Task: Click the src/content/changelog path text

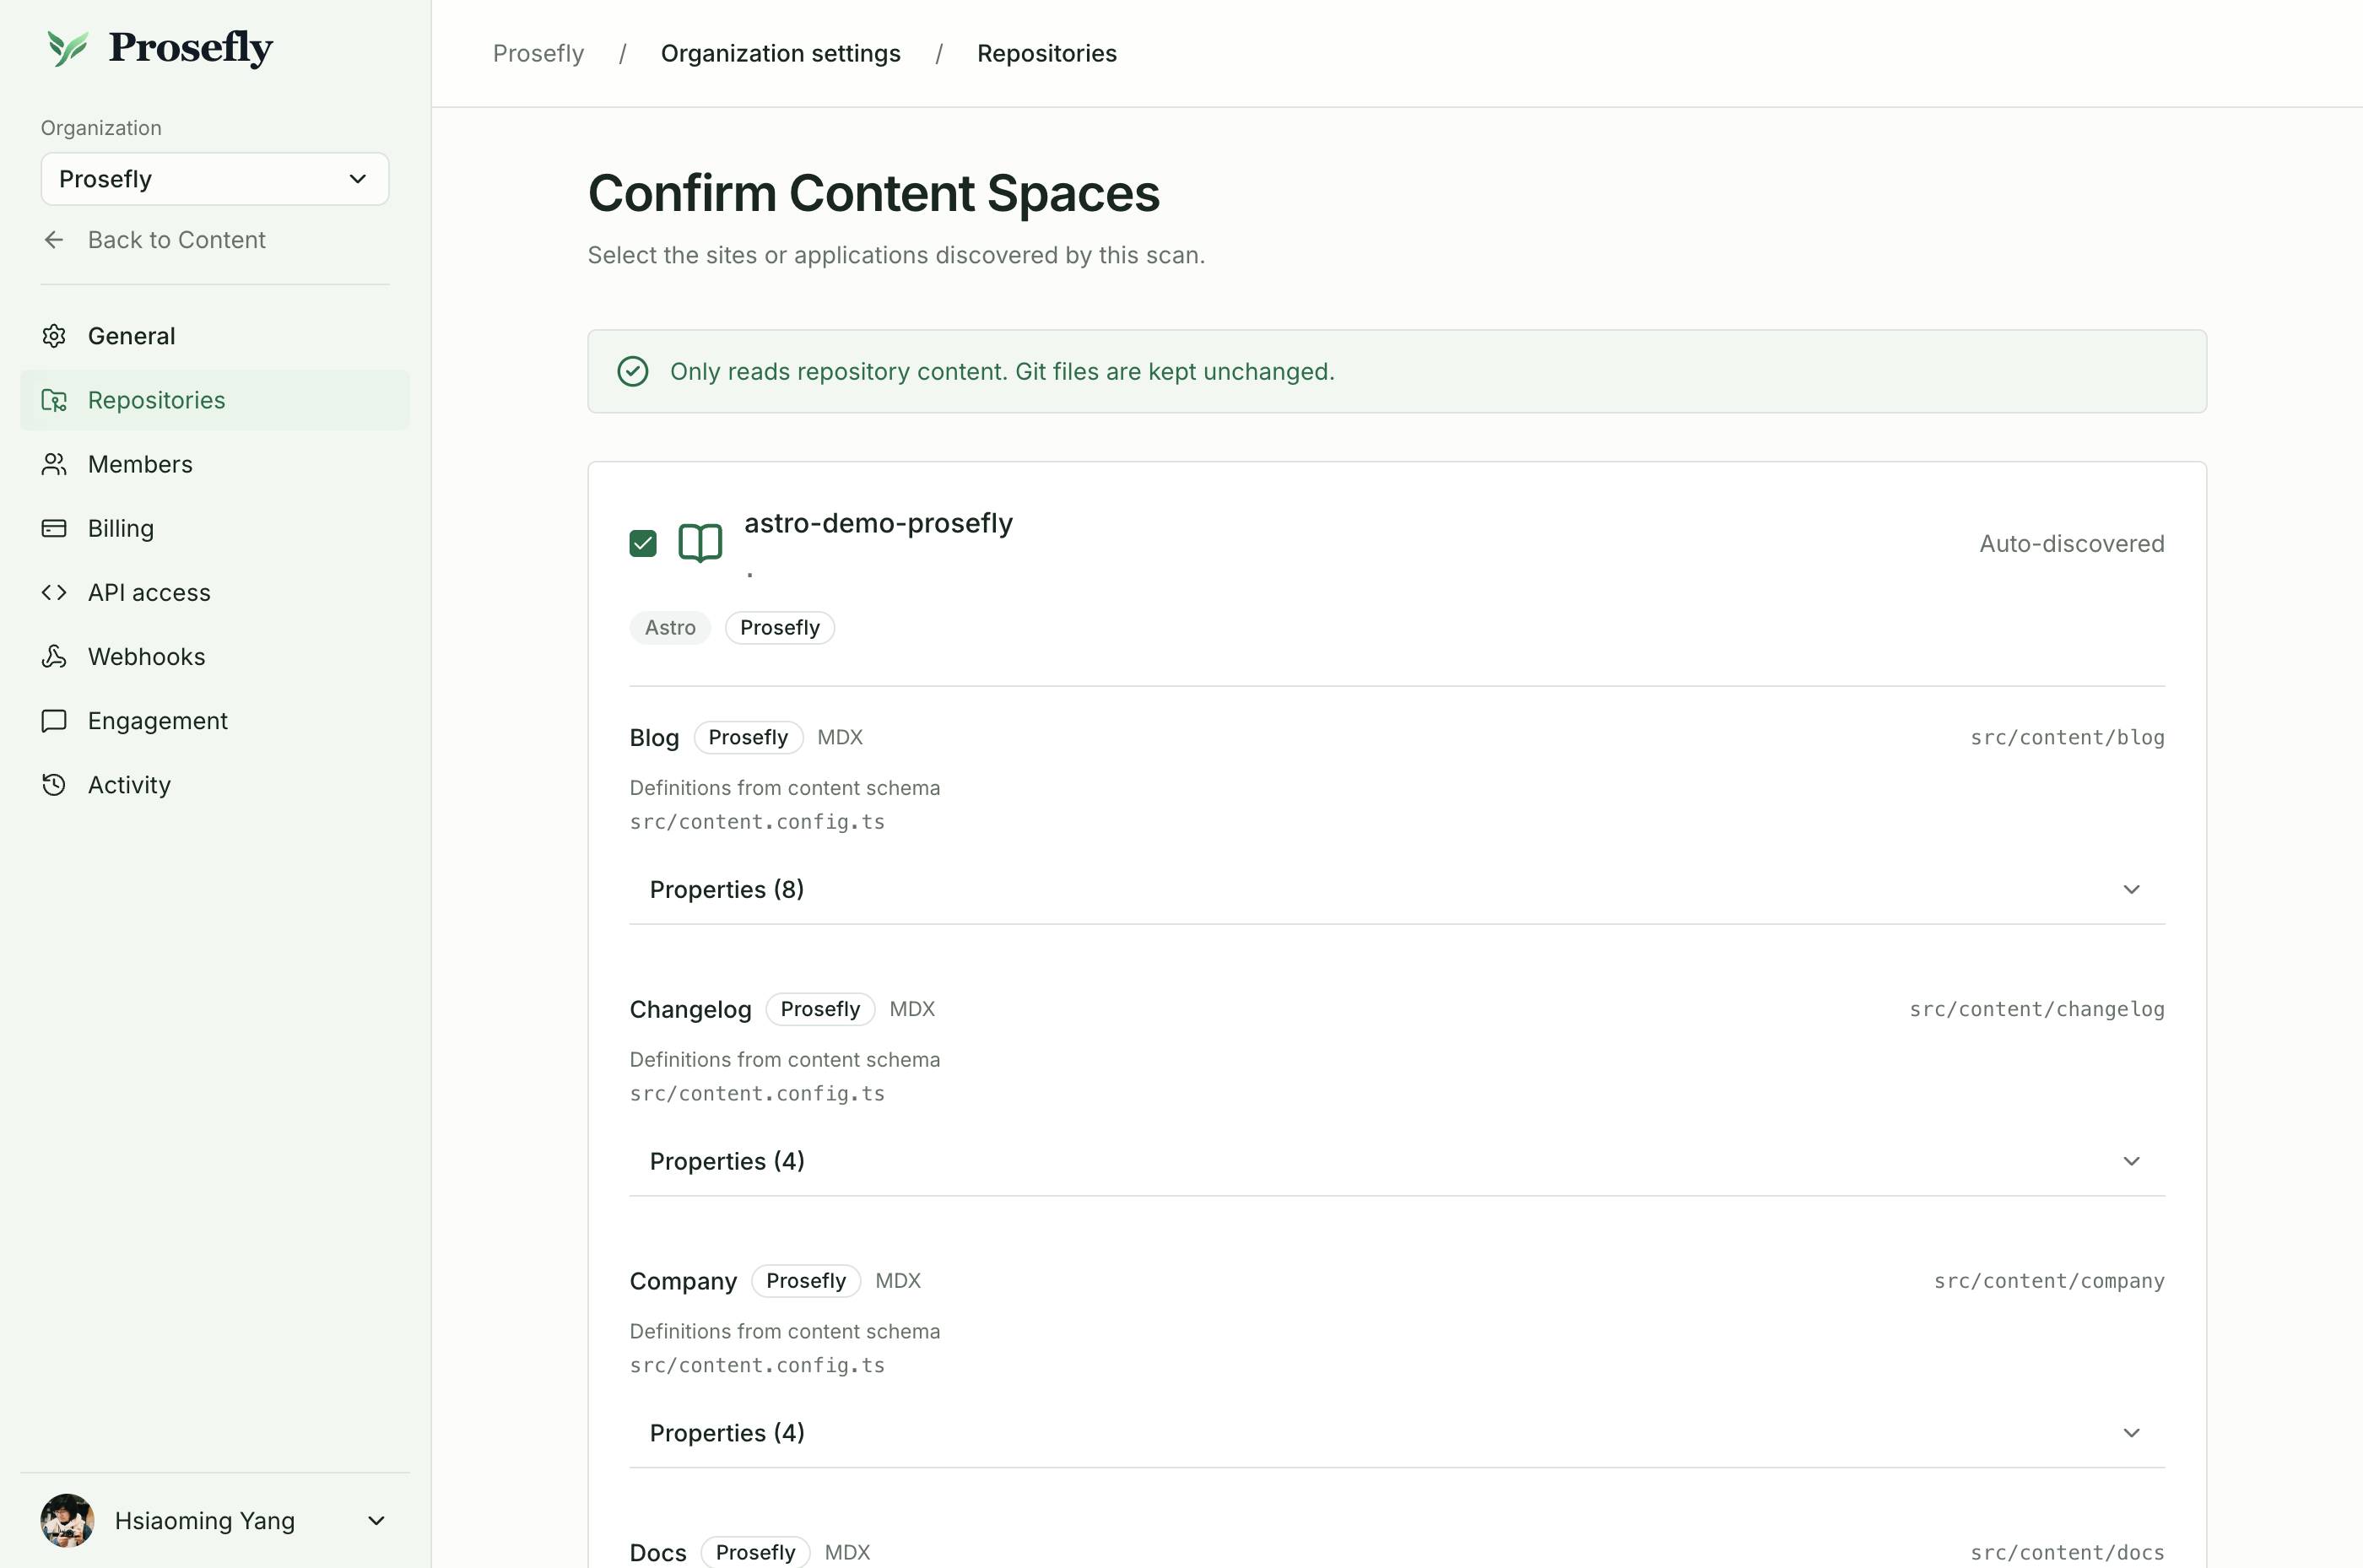Action: click(x=2037, y=1009)
